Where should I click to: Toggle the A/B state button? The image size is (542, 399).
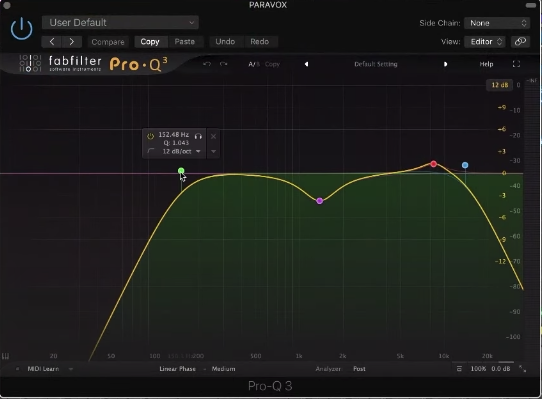pyautogui.click(x=254, y=64)
